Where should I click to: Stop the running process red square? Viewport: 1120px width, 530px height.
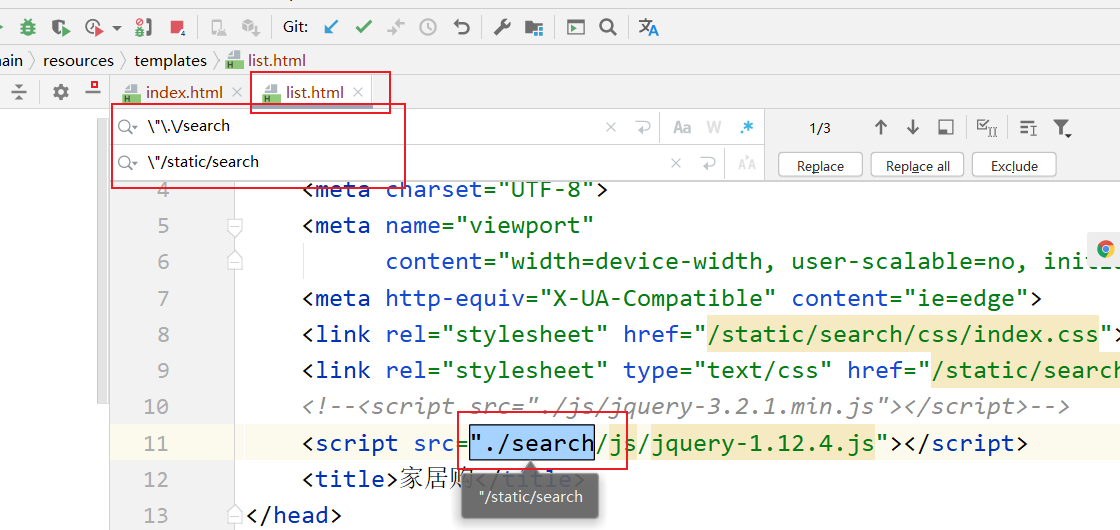click(178, 28)
